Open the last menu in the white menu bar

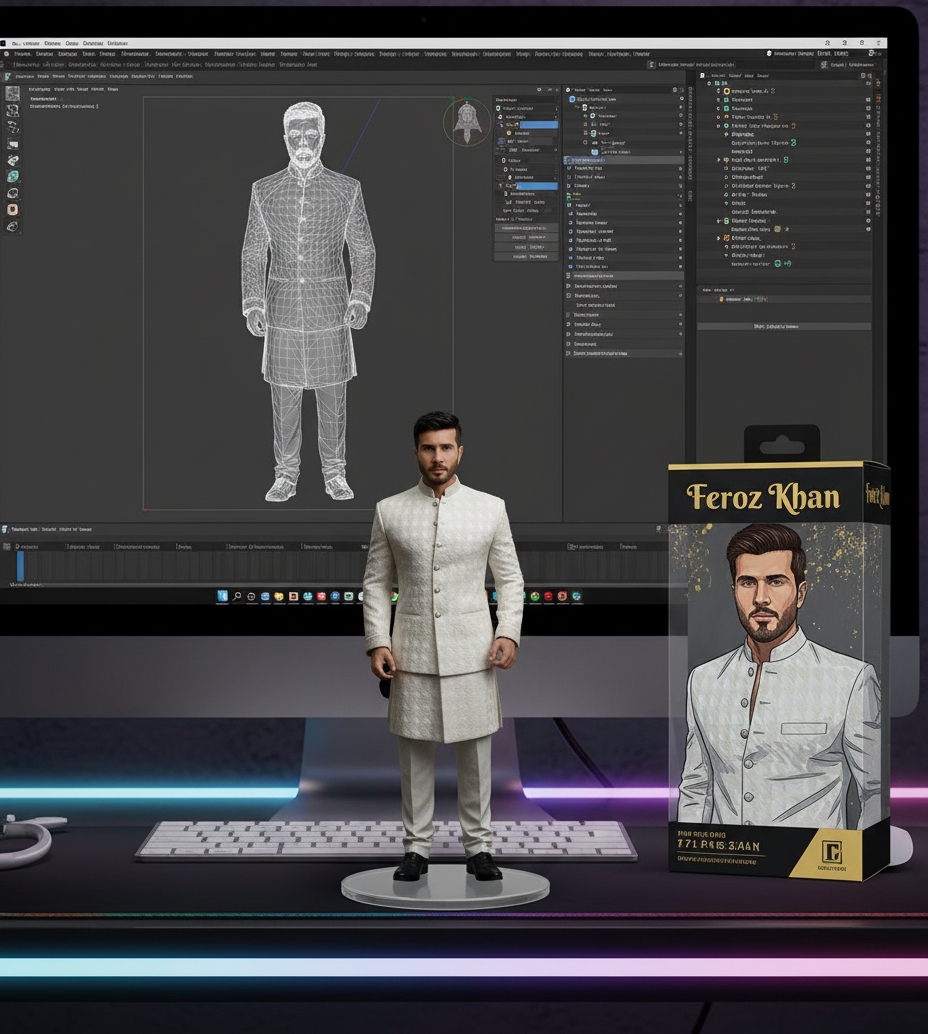pos(117,44)
